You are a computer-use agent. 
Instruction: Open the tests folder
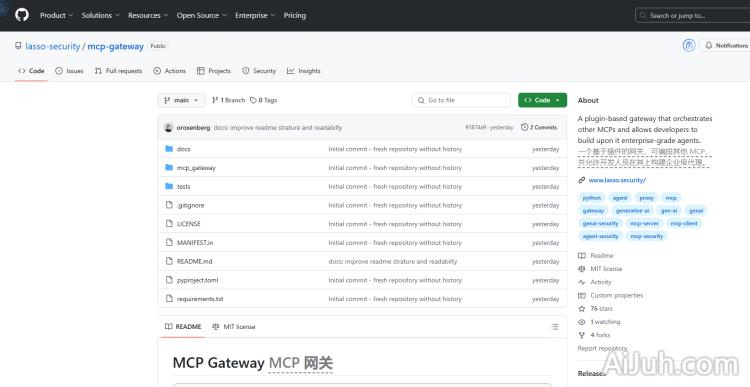pyautogui.click(x=184, y=187)
